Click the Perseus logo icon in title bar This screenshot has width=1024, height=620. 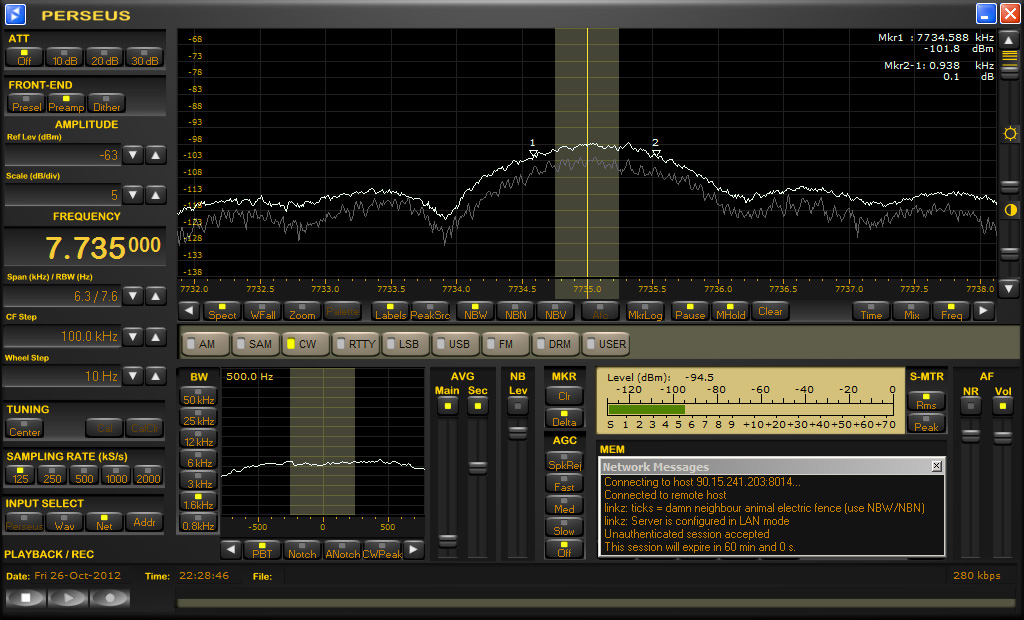15,14
